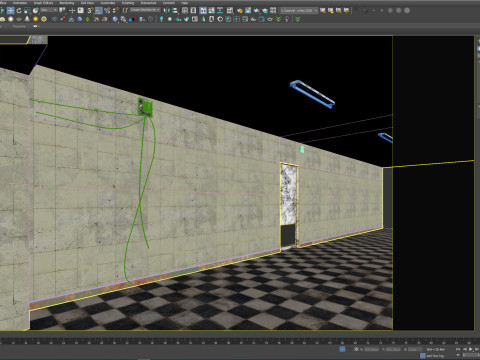This screenshot has width=480, height=360.
Task: Open the Create Selection Set dropdown
Action: click(x=146, y=10)
